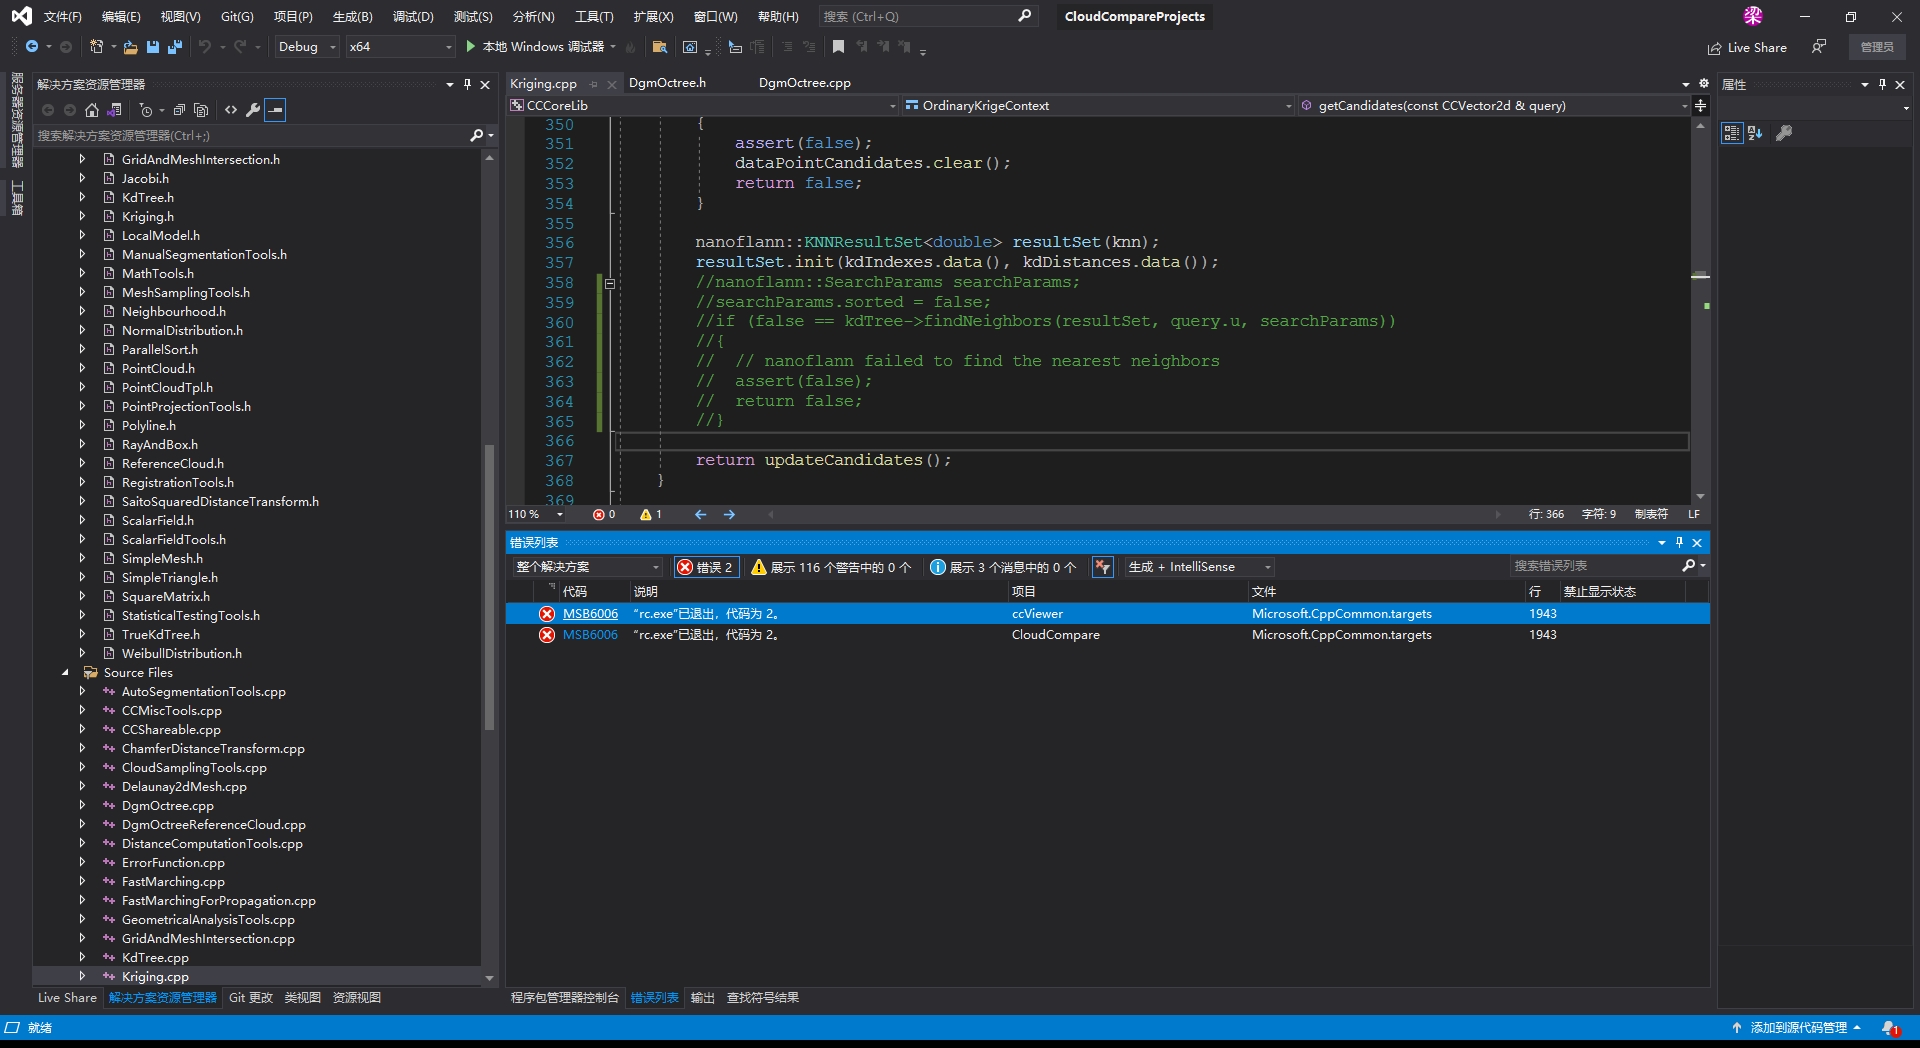Collapse the Source Files folder
This screenshot has width=1920, height=1048.
click(x=66, y=673)
